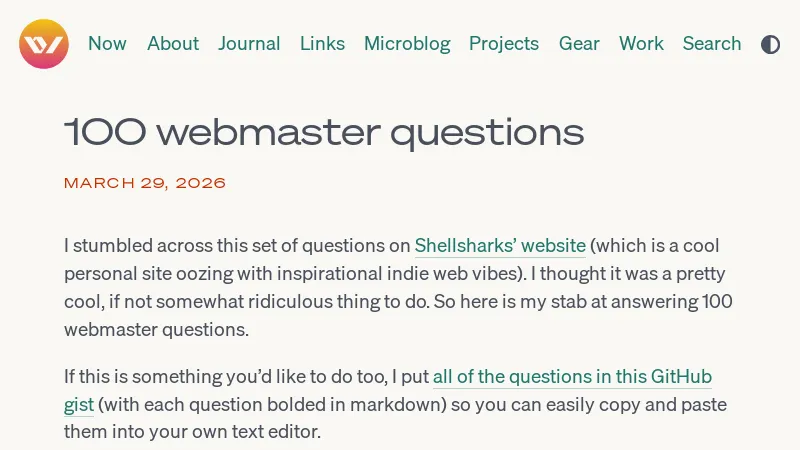Image resolution: width=800 pixels, height=450 pixels.
Task: Go to the About page
Action: [173, 44]
